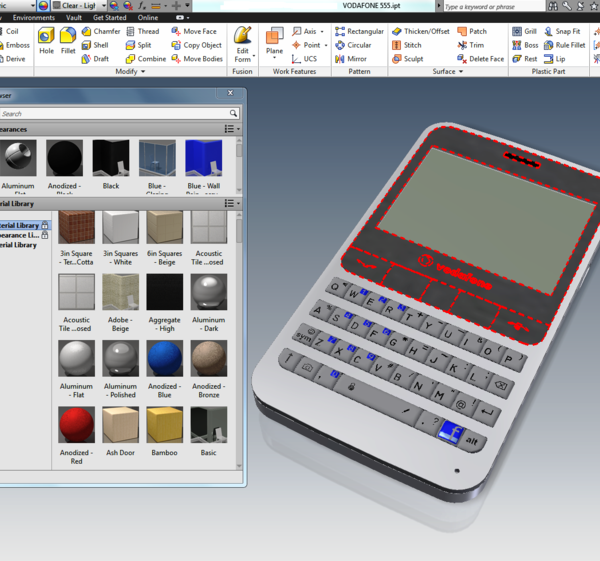Select the Circular pattern tool

[x=353, y=45]
